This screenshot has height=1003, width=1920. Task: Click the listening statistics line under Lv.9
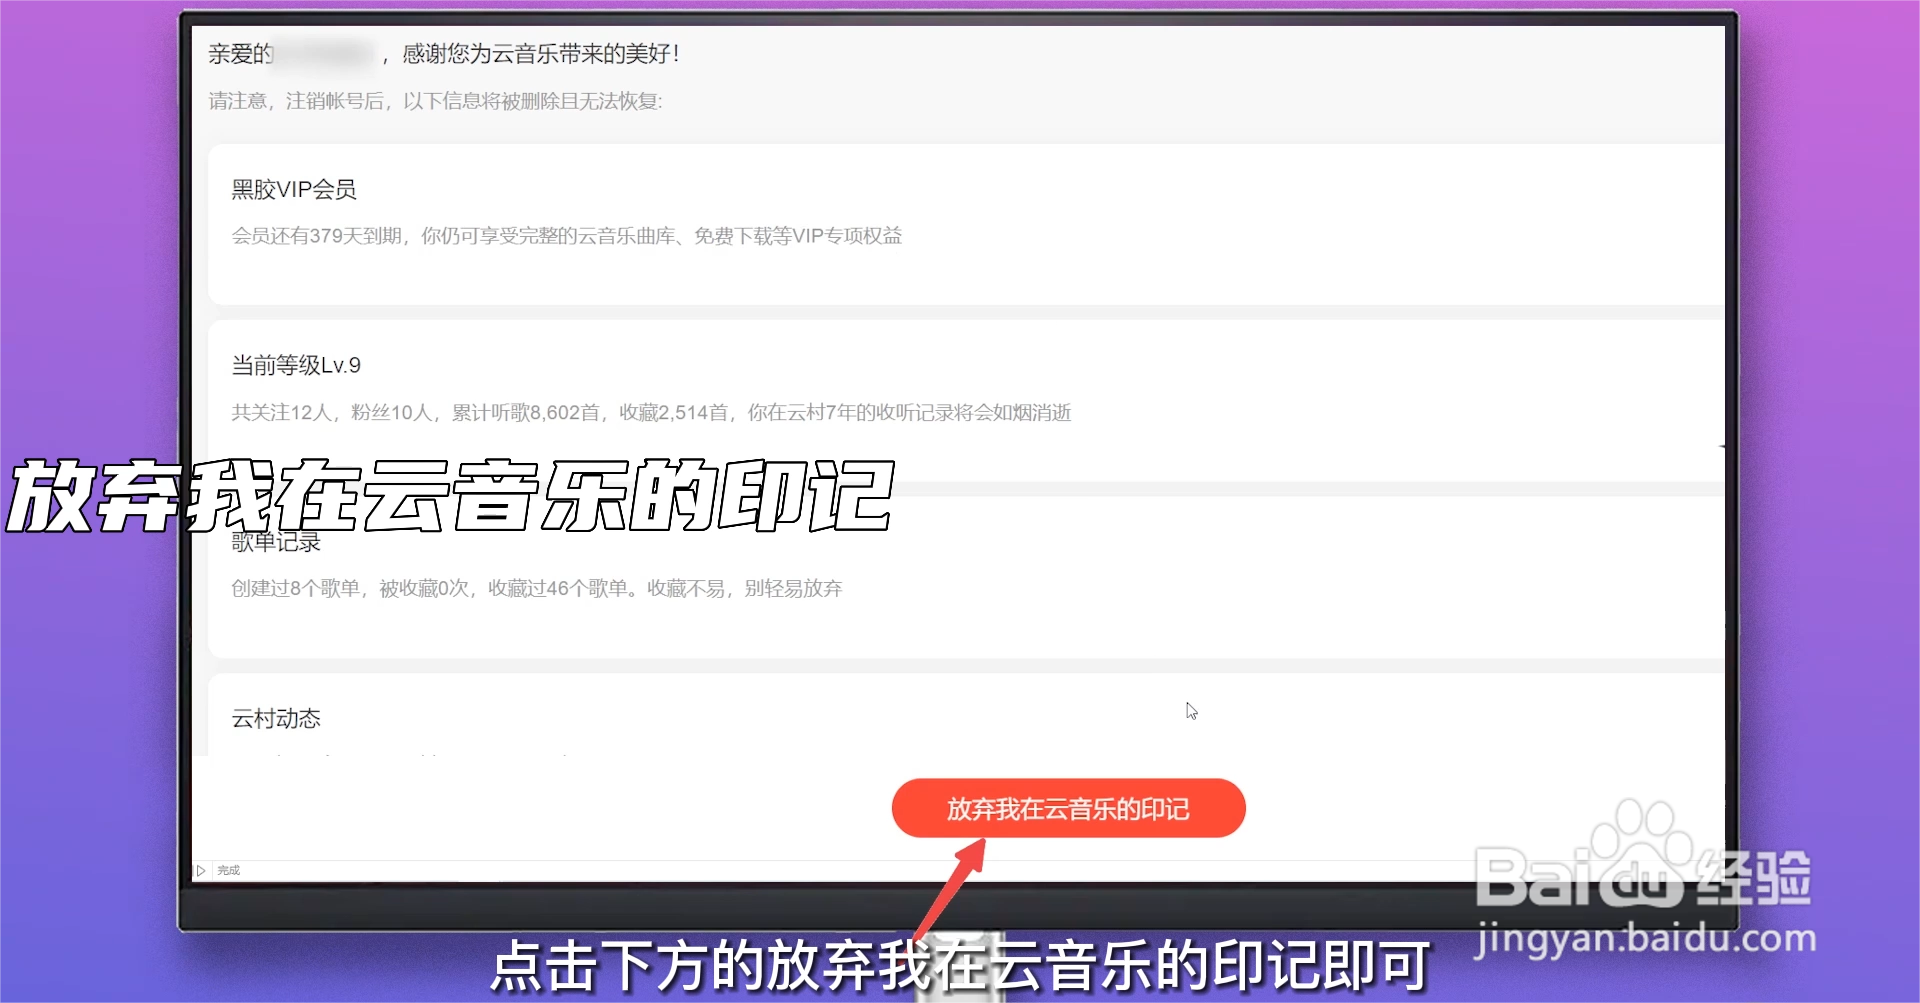pyautogui.click(x=650, y=412)
